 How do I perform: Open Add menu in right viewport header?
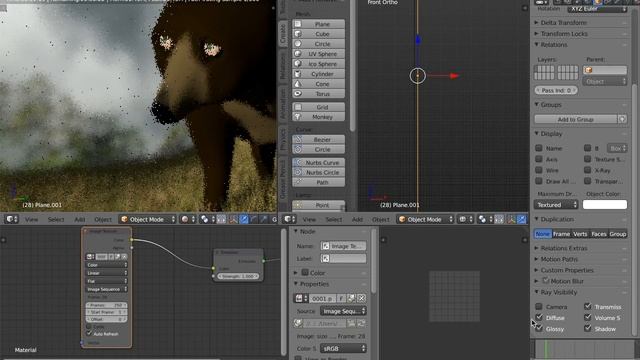click(x=357, y=219)
